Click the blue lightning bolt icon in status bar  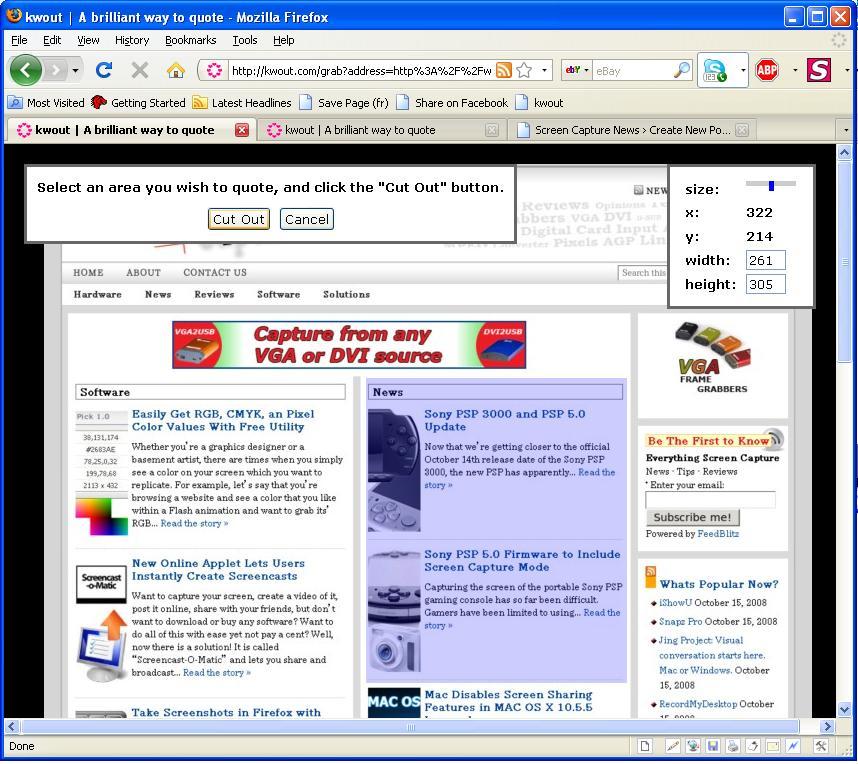(793, 746)
